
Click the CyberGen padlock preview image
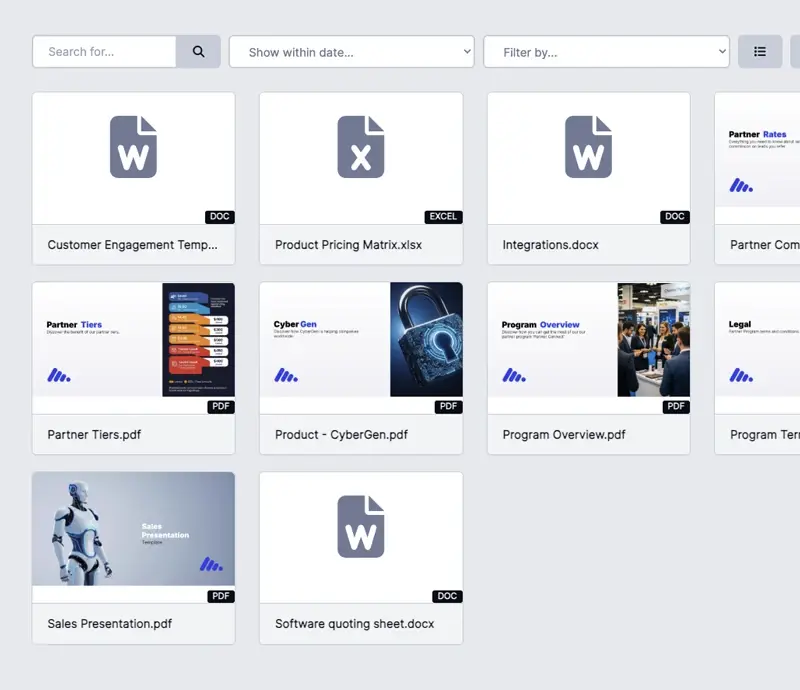click(426, 340)
